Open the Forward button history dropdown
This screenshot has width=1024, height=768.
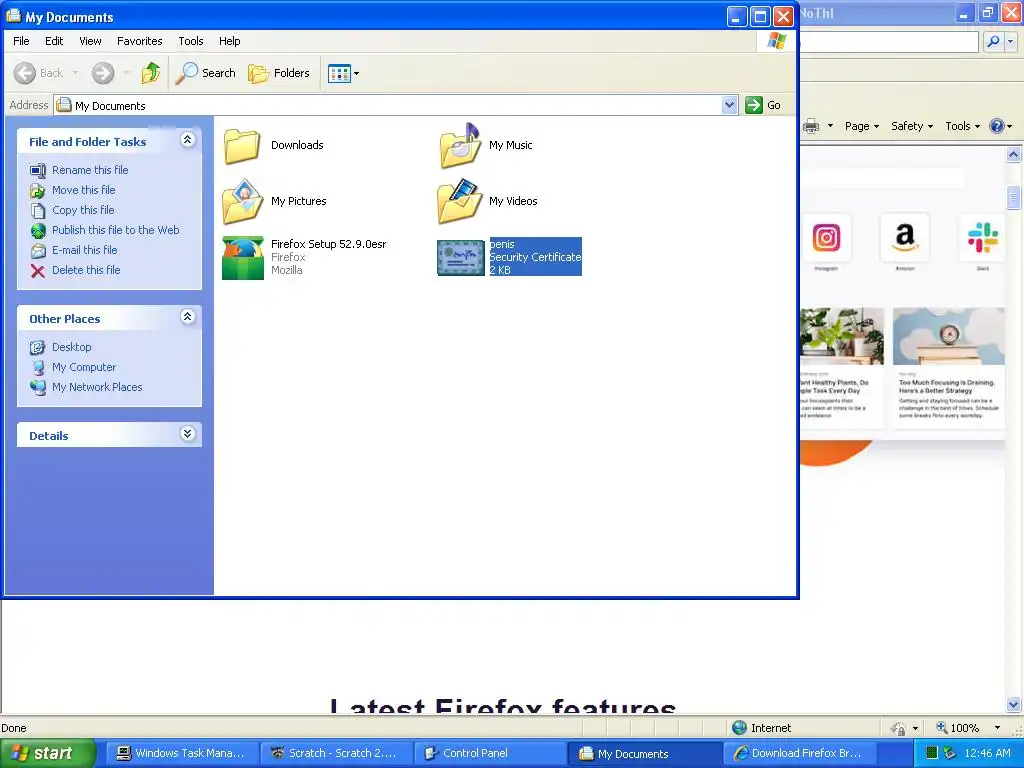point(126,73)
